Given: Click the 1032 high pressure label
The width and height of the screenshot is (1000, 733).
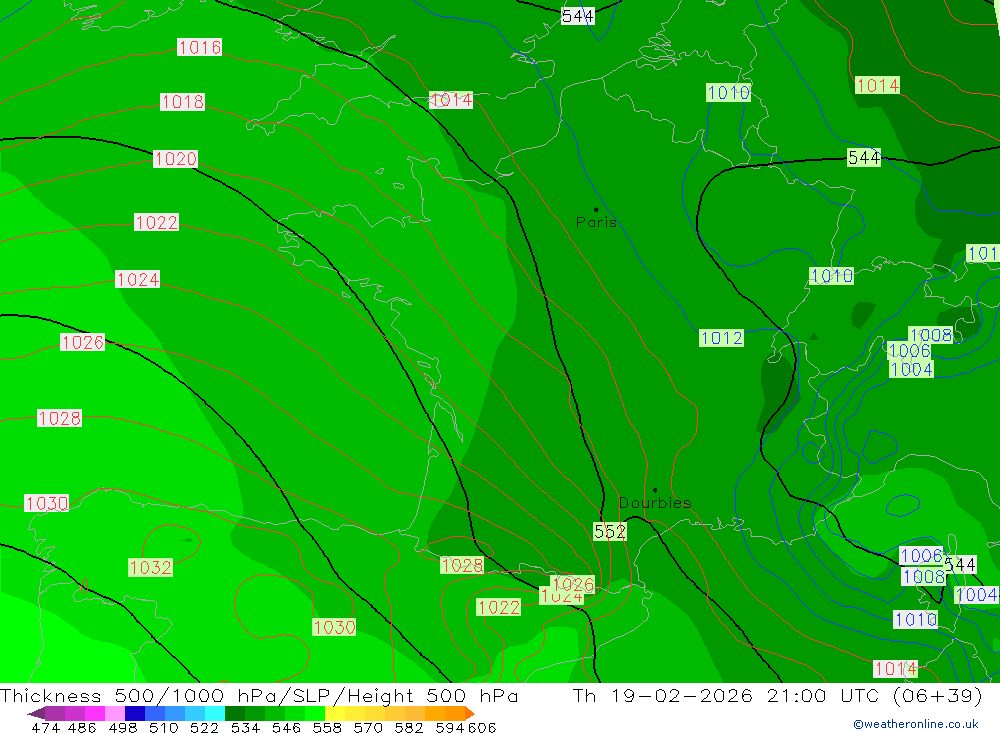Looking at the screenshot, I should click(x=151, y=567).
